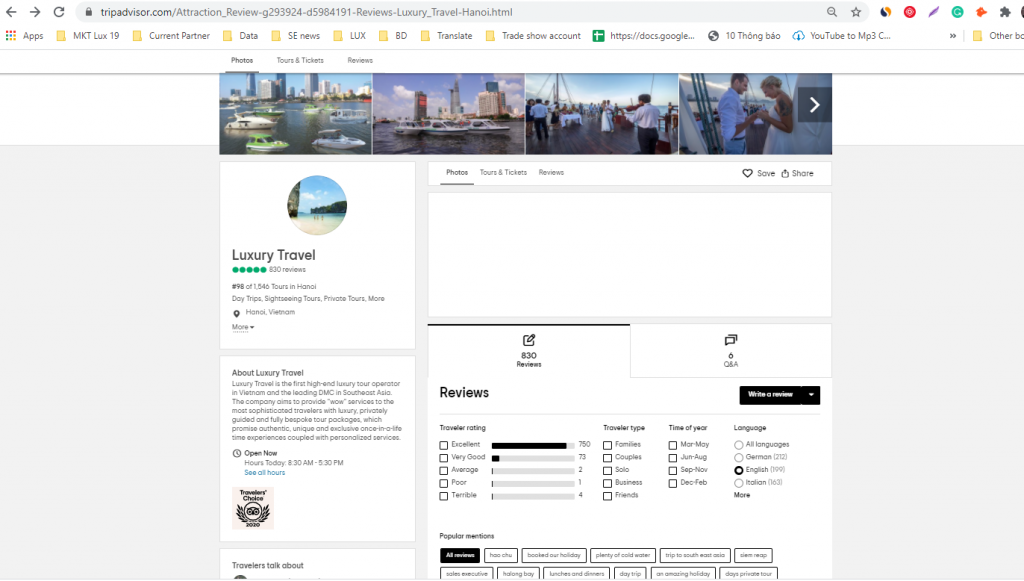The image size is (1024, 581).
Task: Filter by the 'hao chu' mention tag
Action: [501, 556]
